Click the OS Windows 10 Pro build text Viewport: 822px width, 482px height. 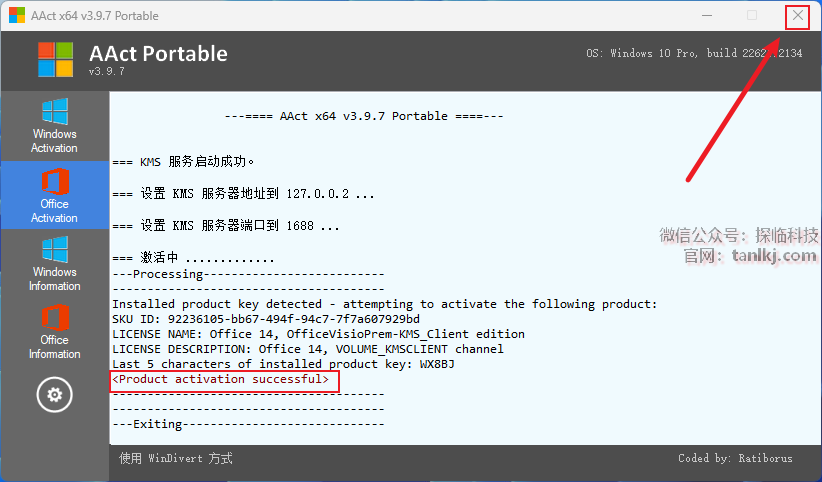(x=694, y=54)
